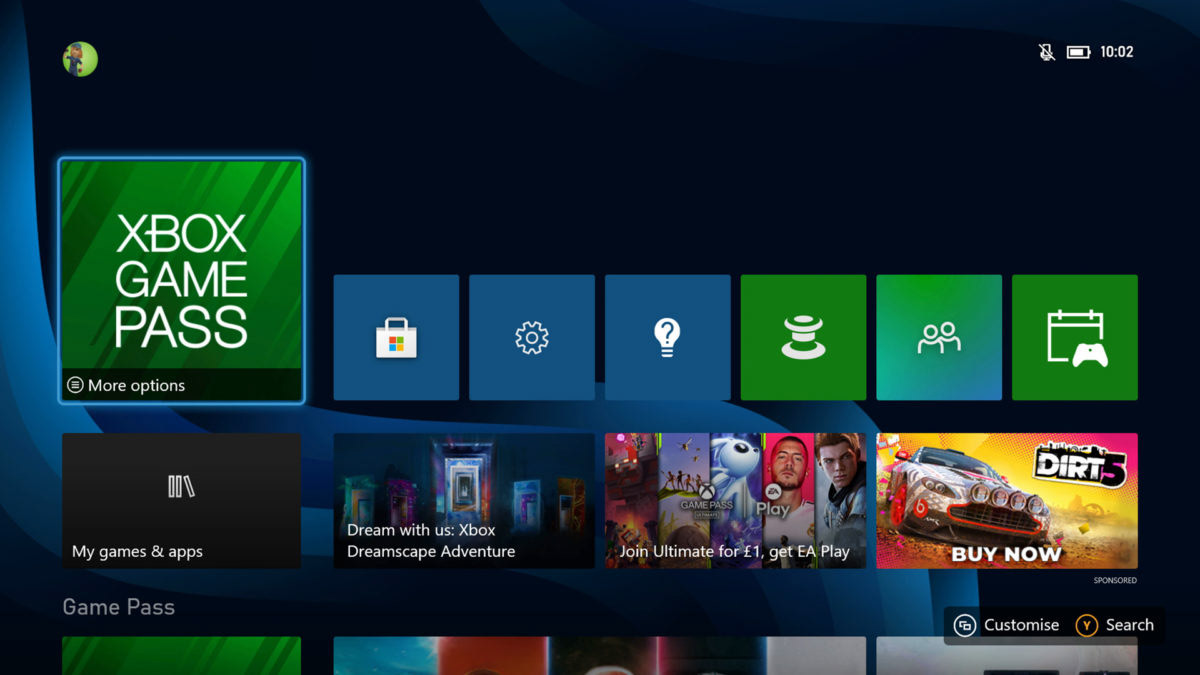Open My games & apps tile
Image resolution: width=1200 pixels, height=675 pixels.
tap(181, 501)
